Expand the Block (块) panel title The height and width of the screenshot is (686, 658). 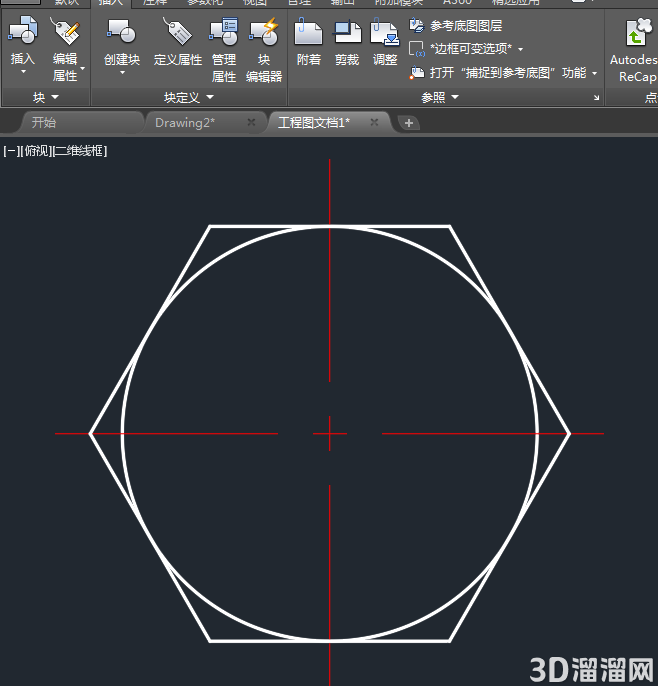(x=46, y=97)
